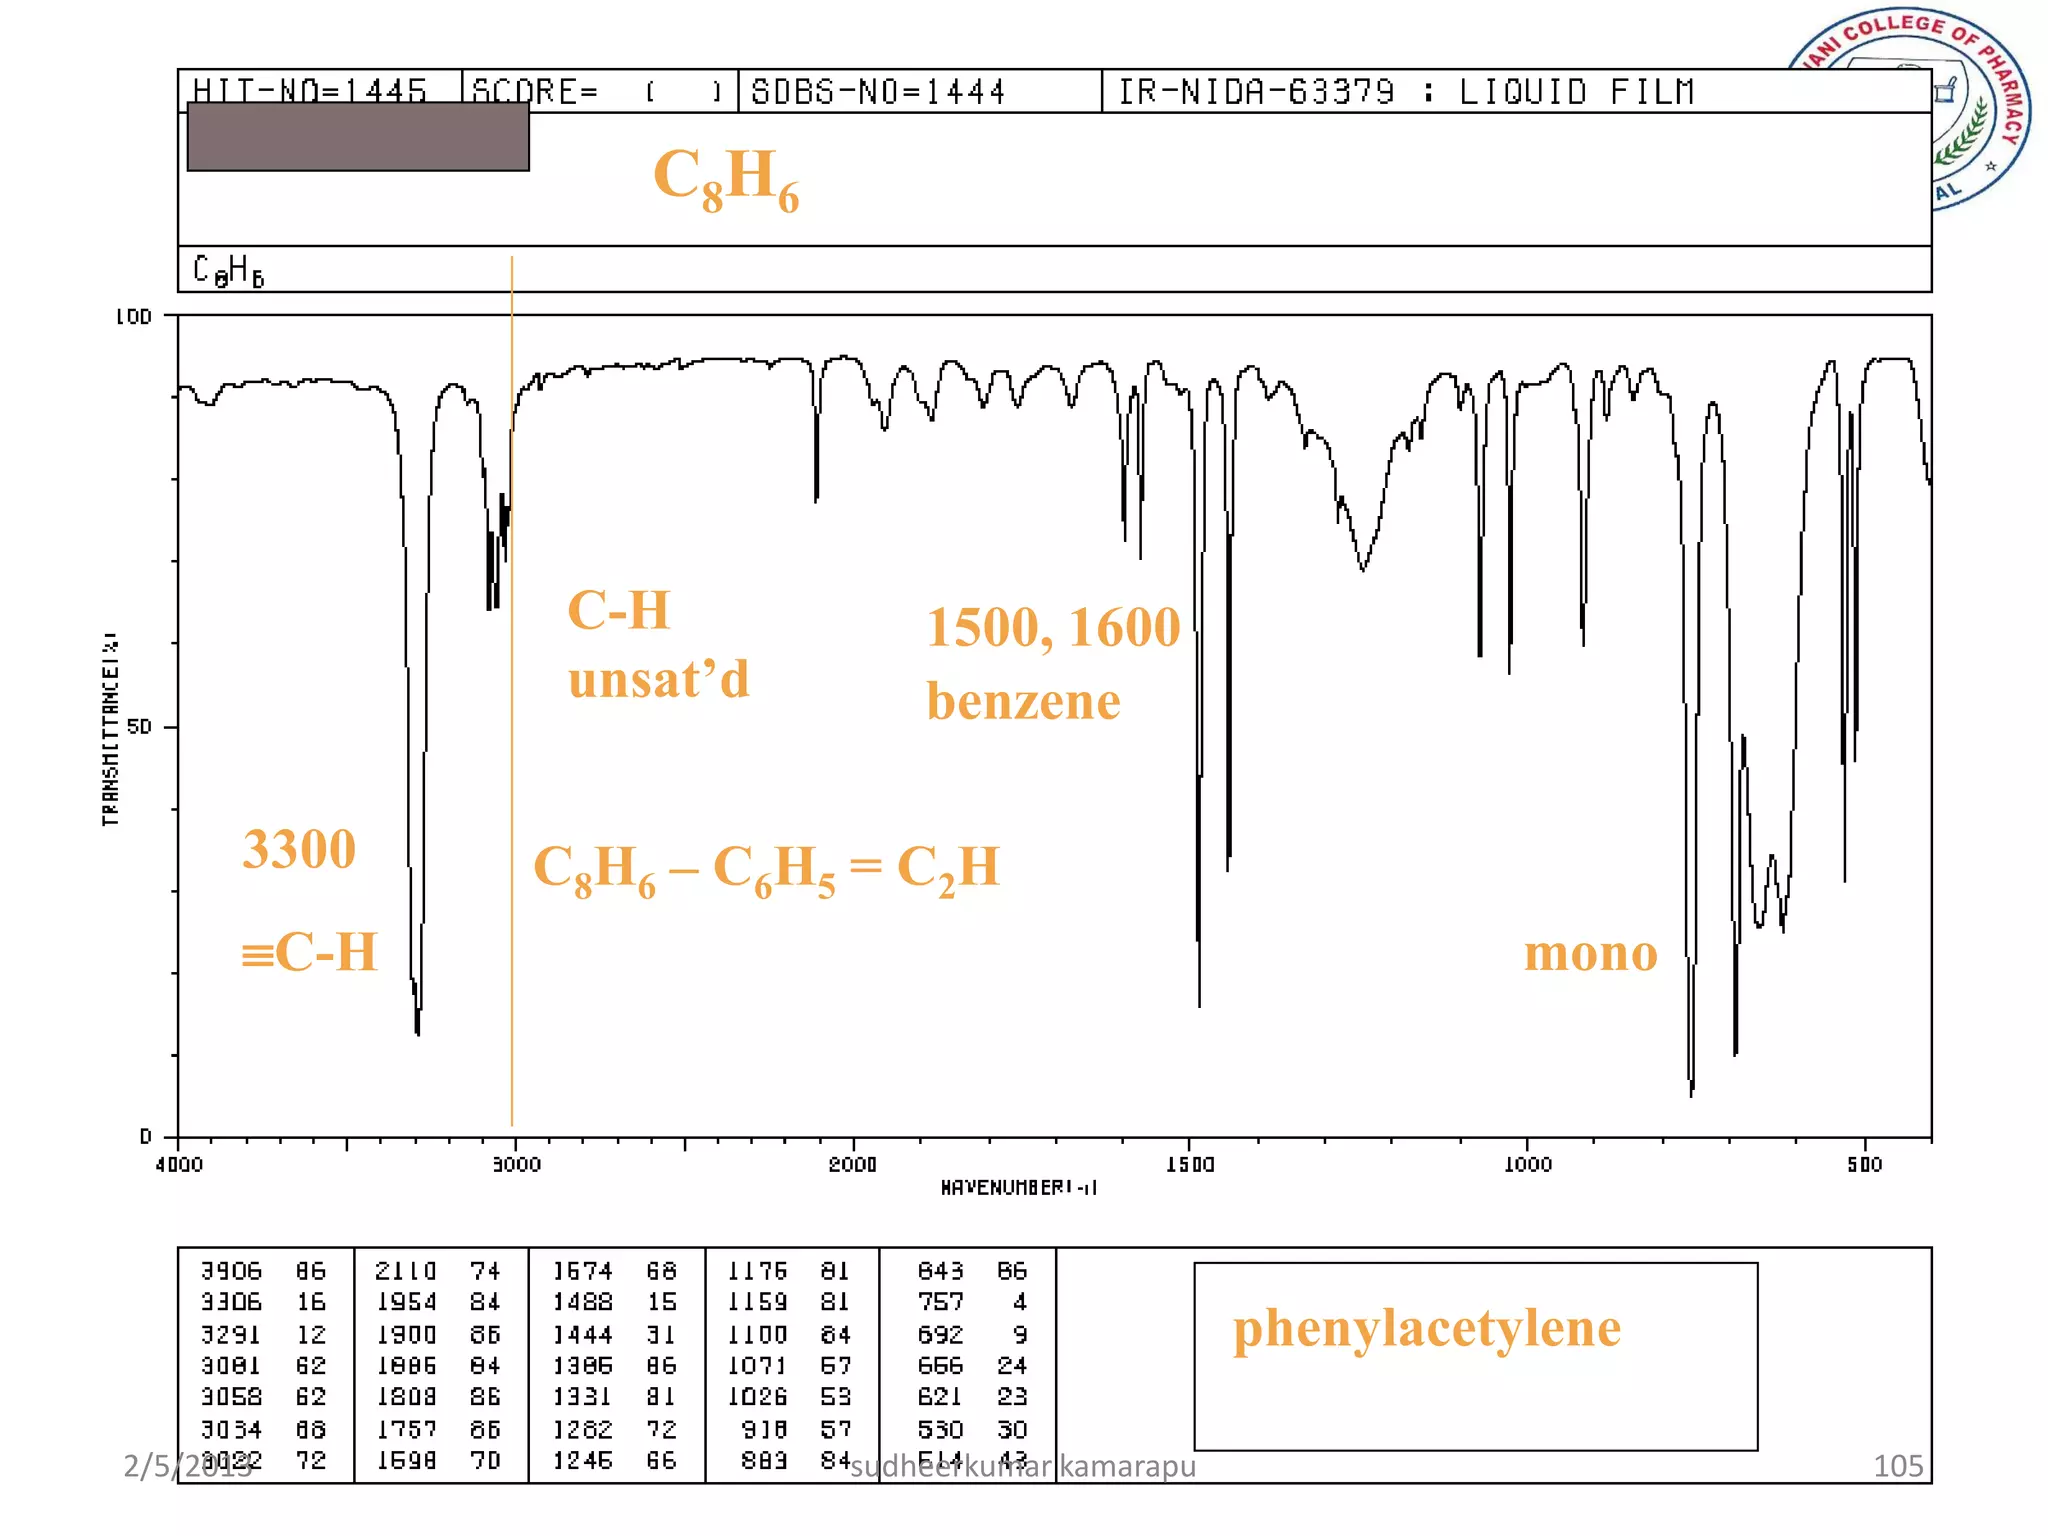
Task: Select the 'sudheerkumar kamarapu' footer text
Action: click(x=1023, y=1466)
